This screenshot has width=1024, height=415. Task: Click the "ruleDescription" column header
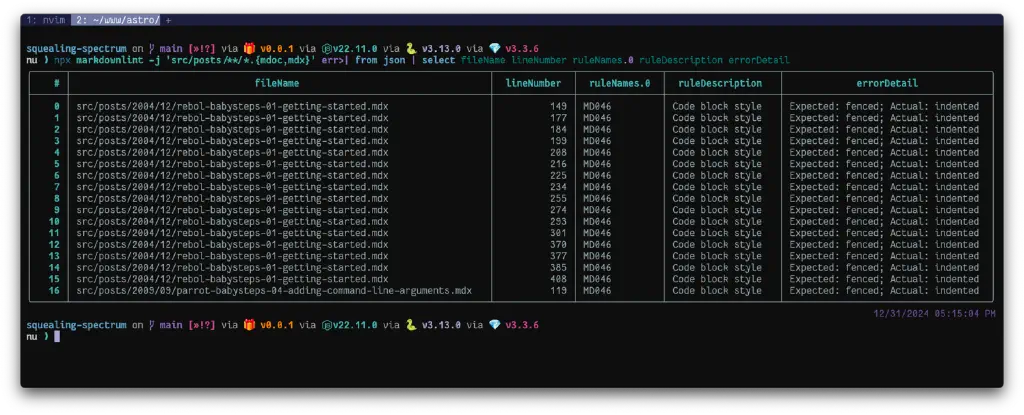[x=720, y=83]
